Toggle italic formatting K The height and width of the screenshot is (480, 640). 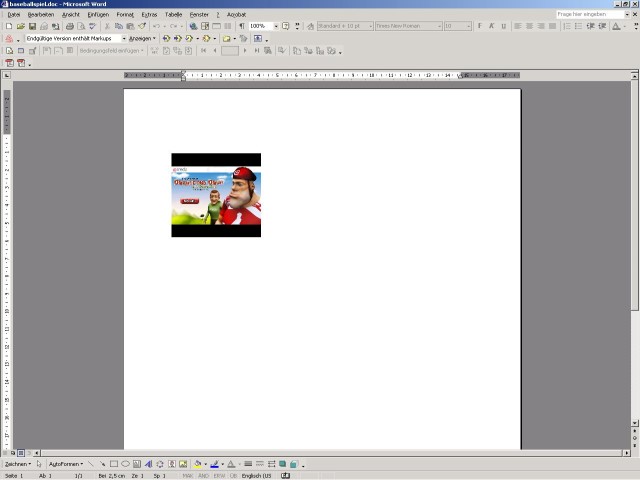pos(492,26)
